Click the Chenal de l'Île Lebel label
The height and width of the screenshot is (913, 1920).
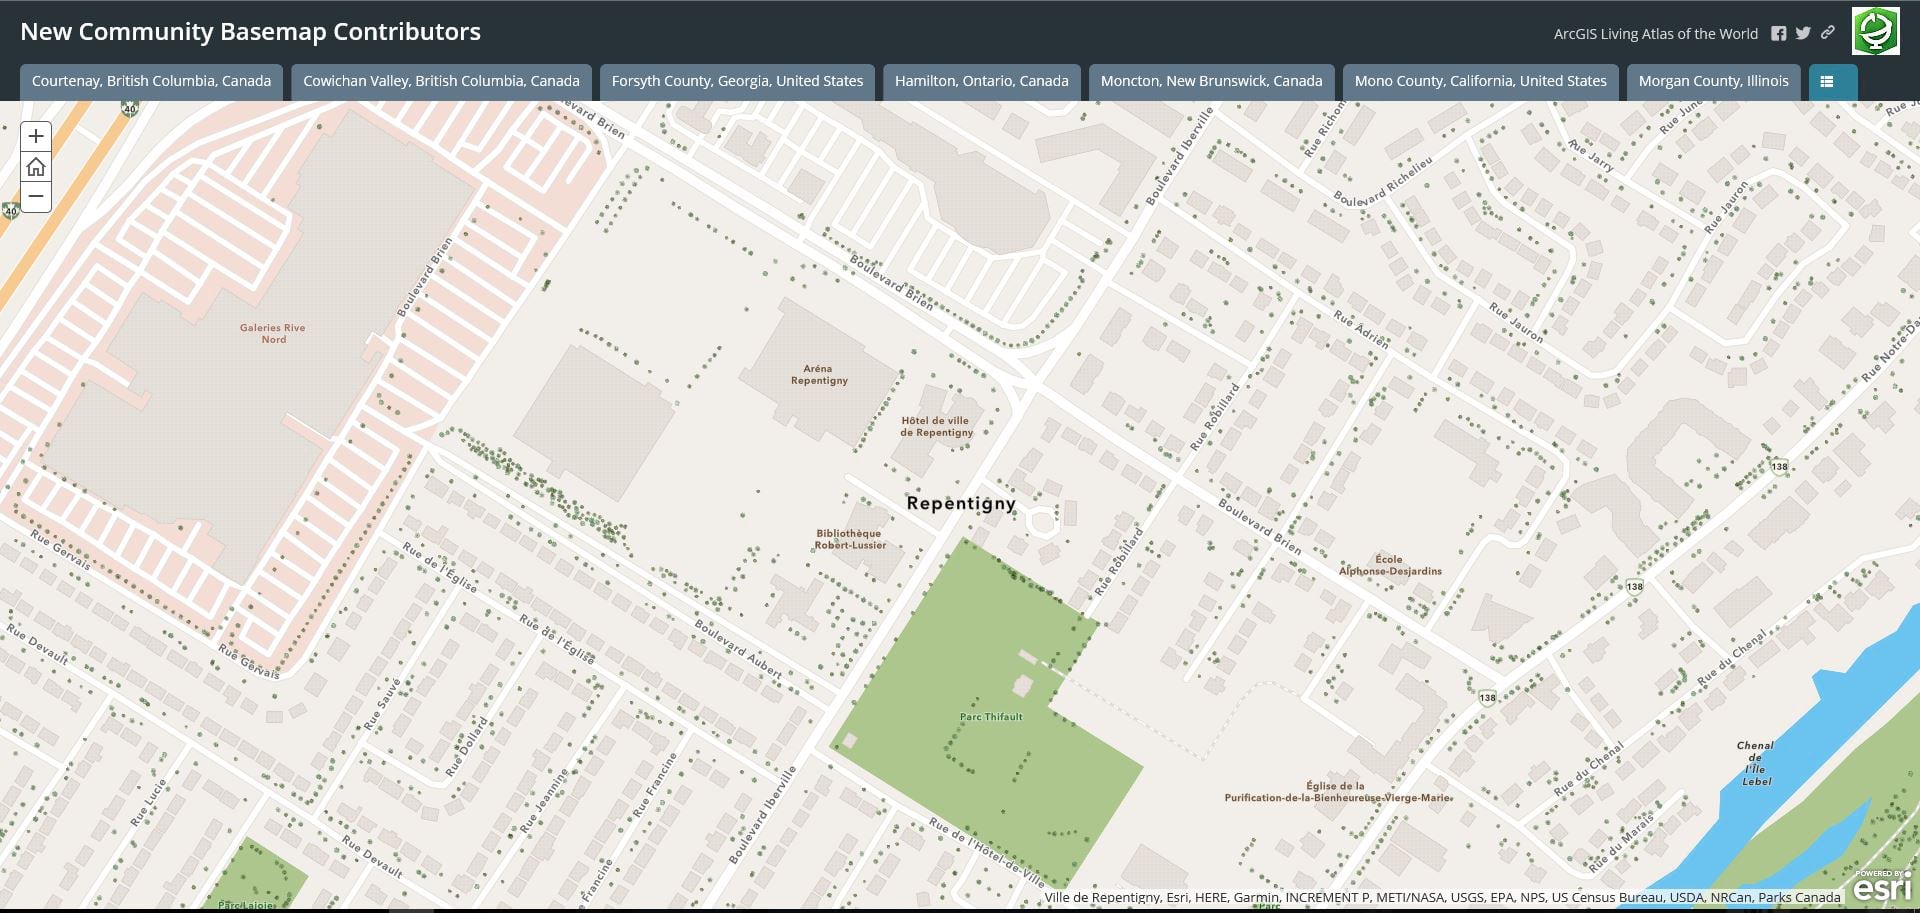(x=1756, y=763)
